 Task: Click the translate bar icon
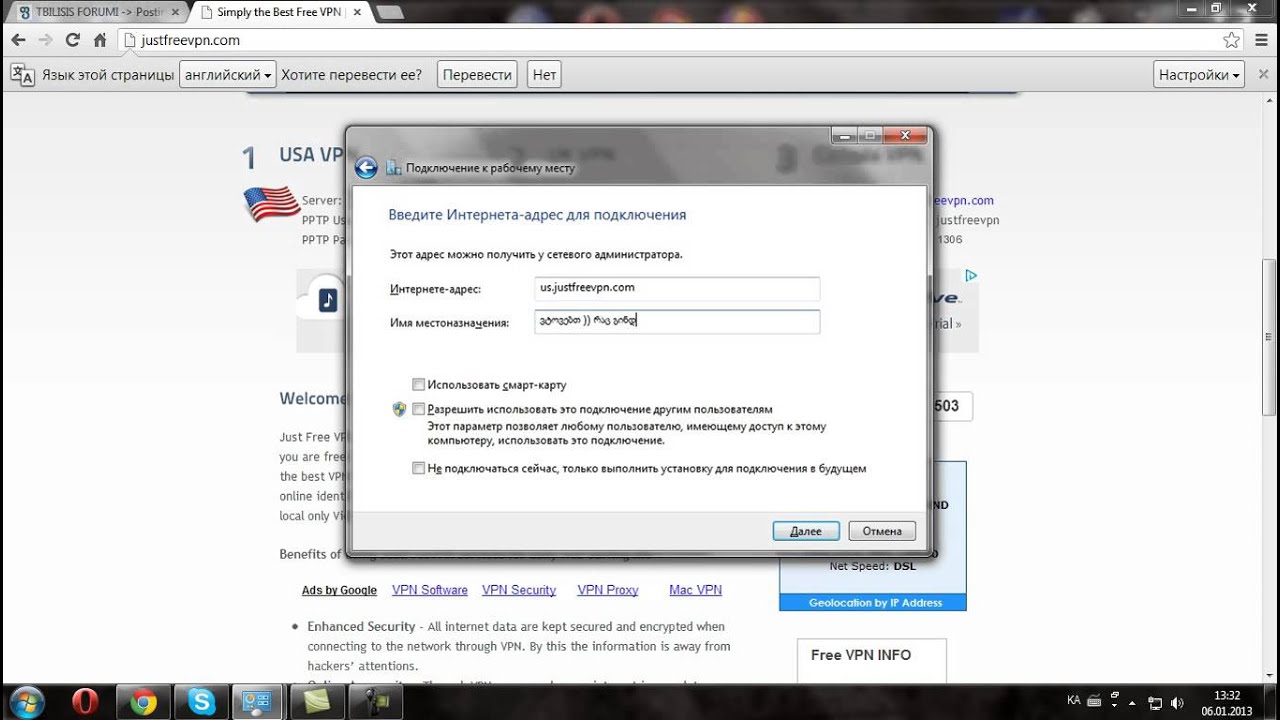(22, 75)
